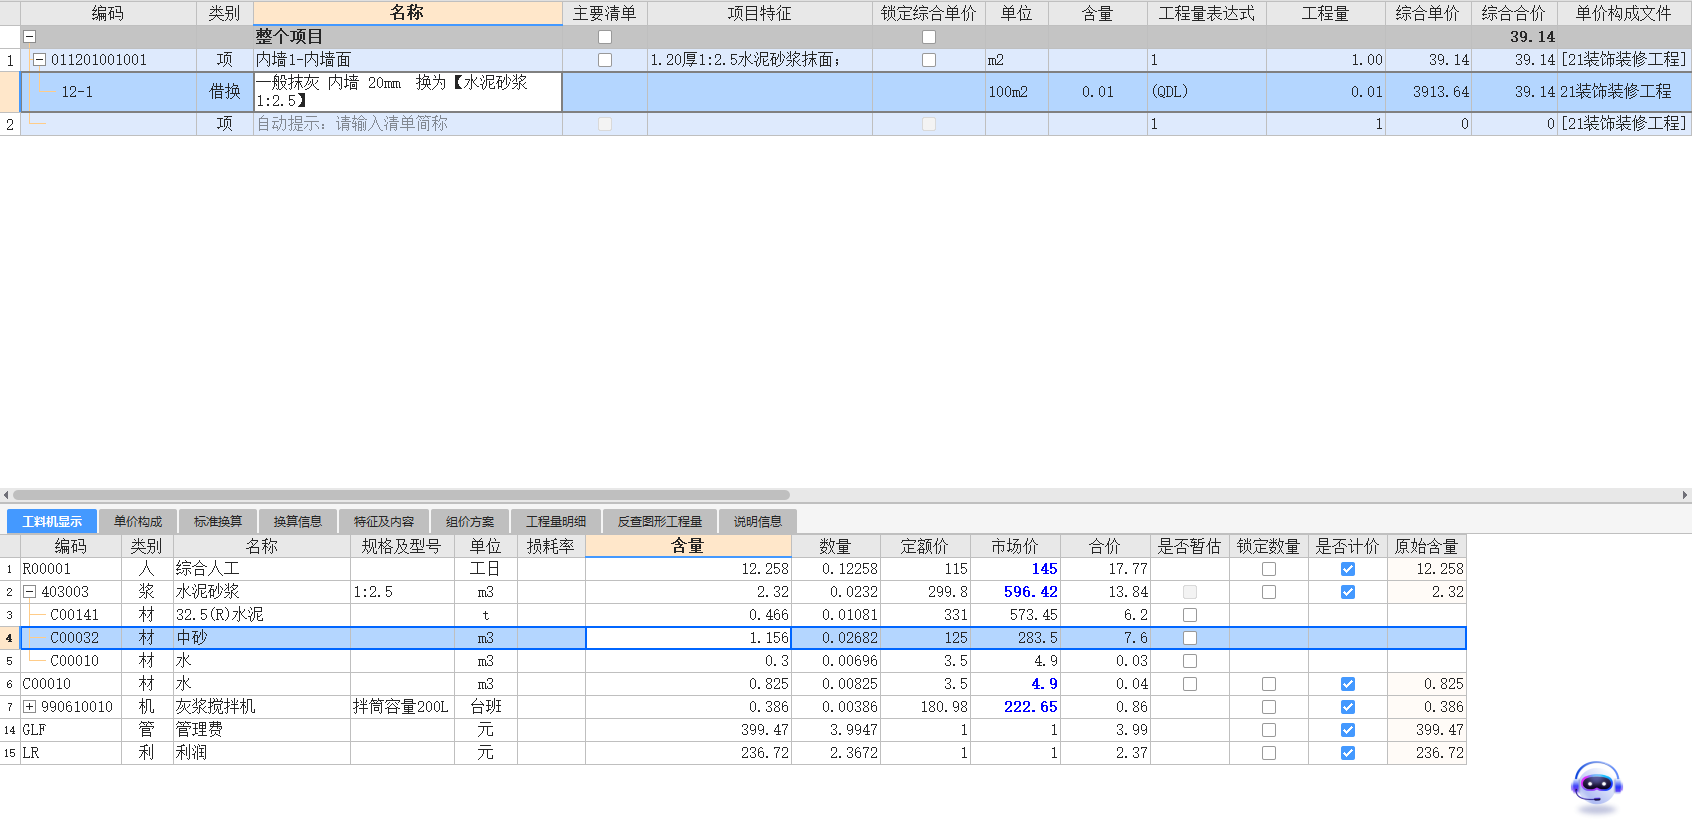
Task: Select 32.5(R)水泥 name cell
Action: 262,615
